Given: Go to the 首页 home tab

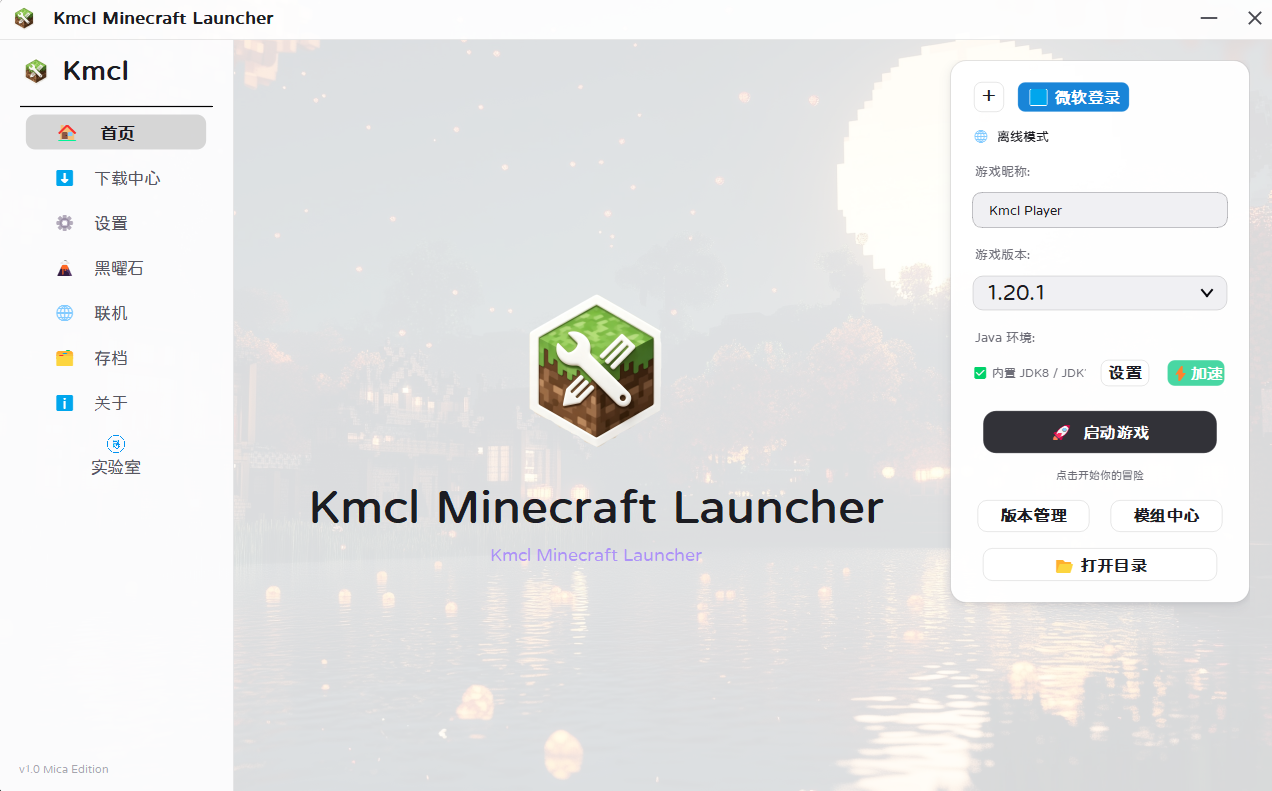Looking at the screenshot, I should [116, 133].
